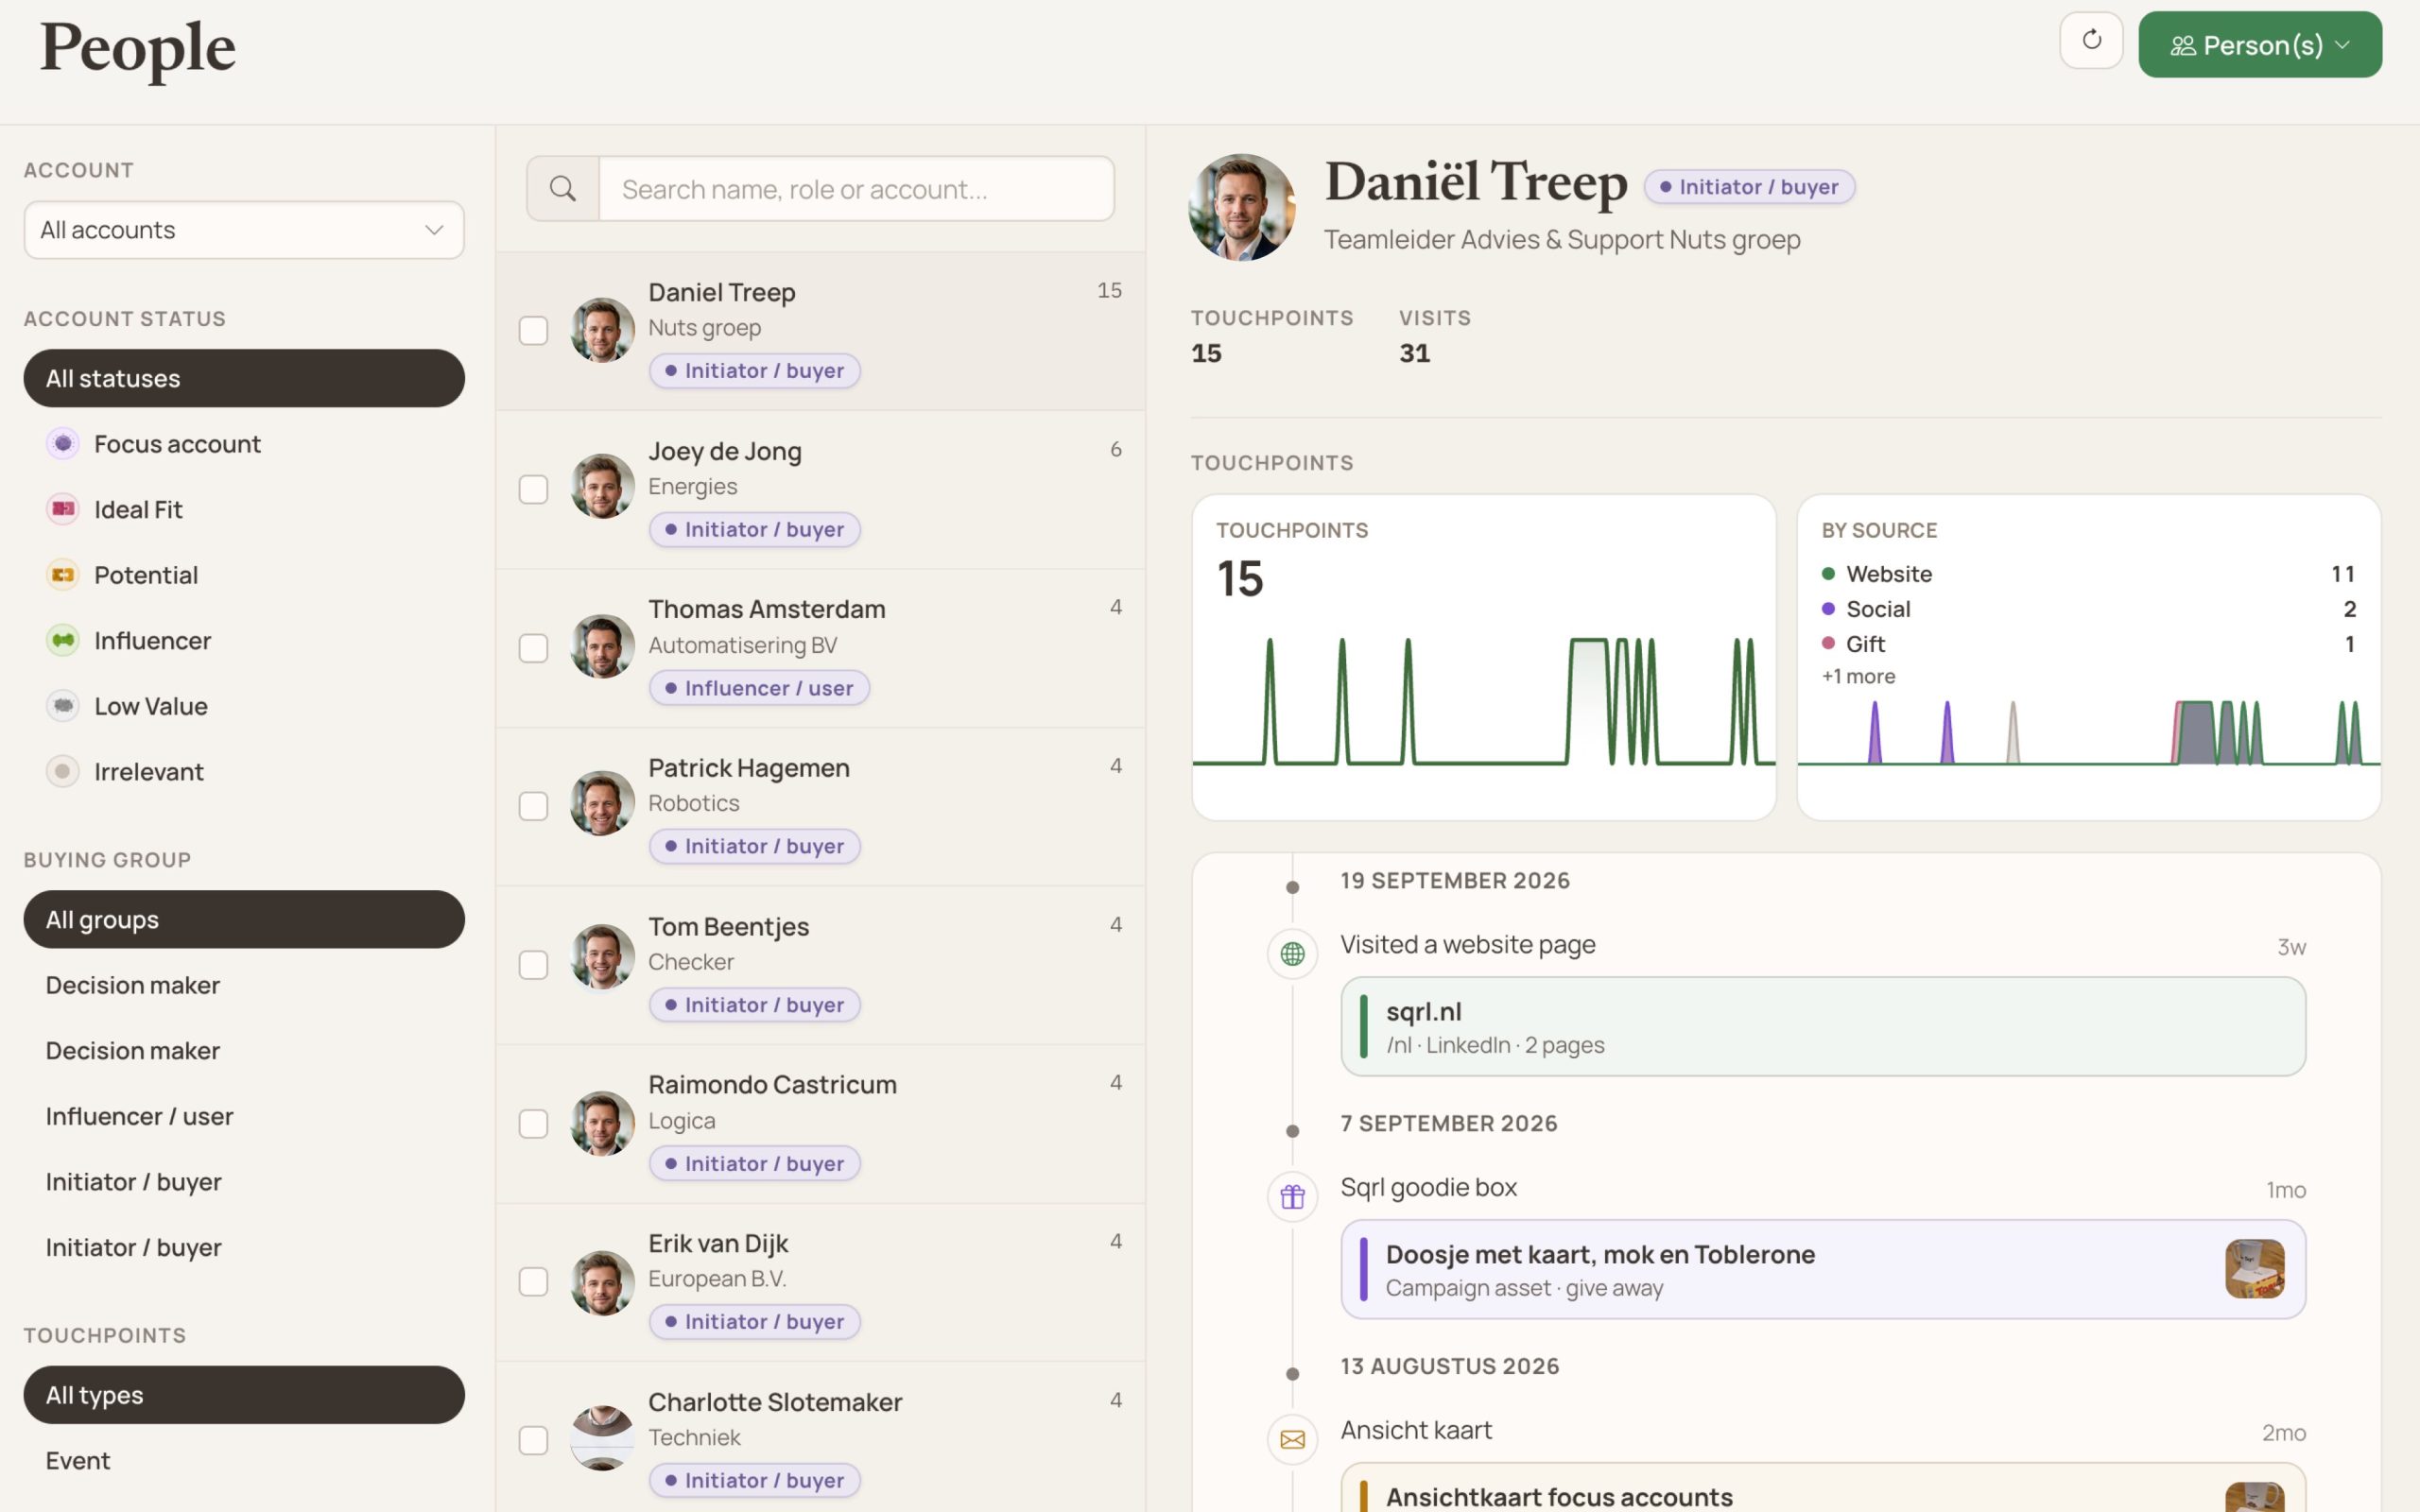Expand the Person(s) dropdown button
2420x1512 pixels.
tap(2260, 45)
